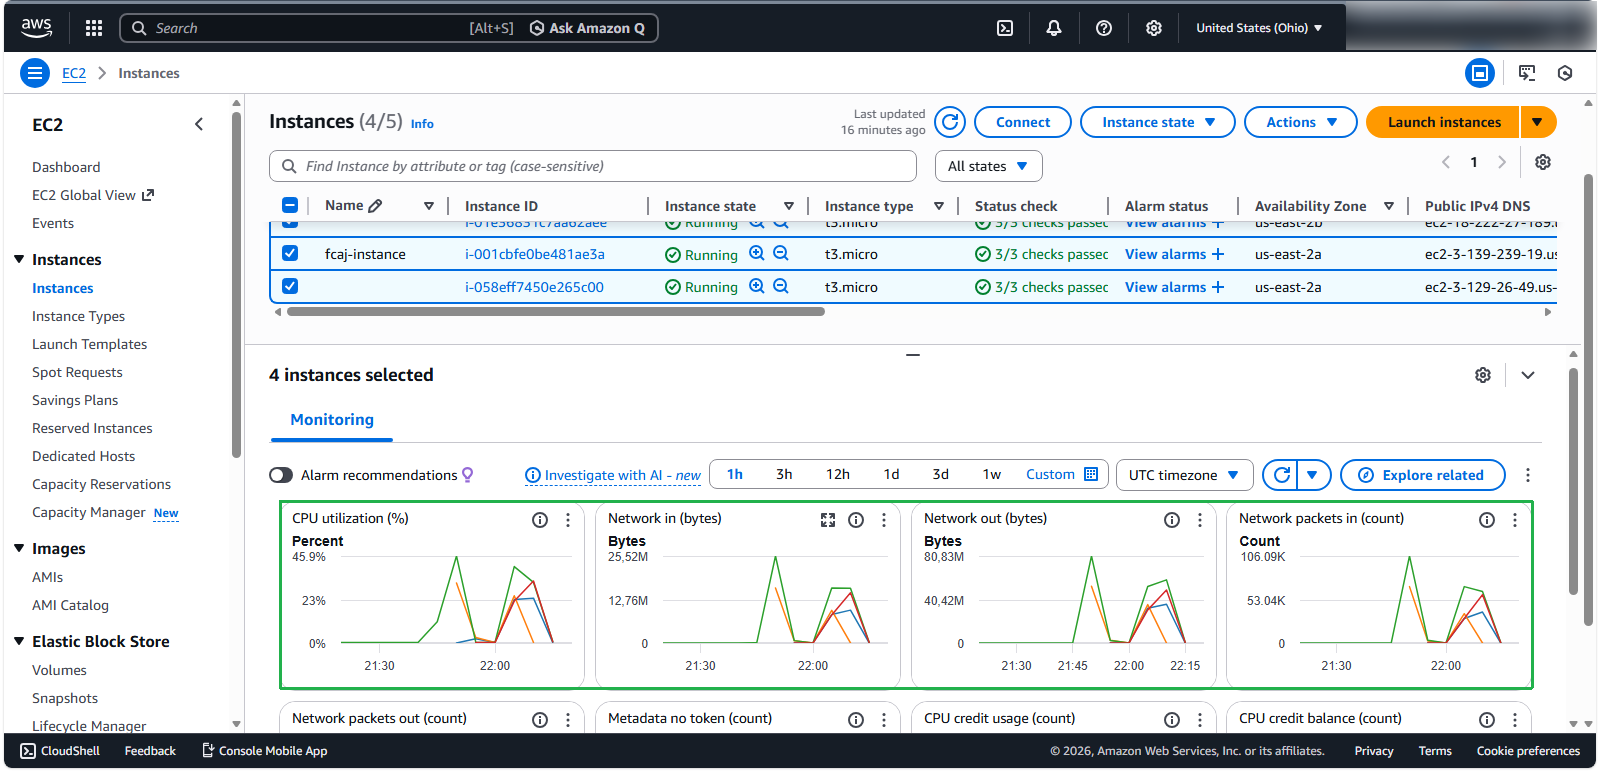Refresh the instances list
This screenshot has width=1600, height=772.
coord(950,122)
